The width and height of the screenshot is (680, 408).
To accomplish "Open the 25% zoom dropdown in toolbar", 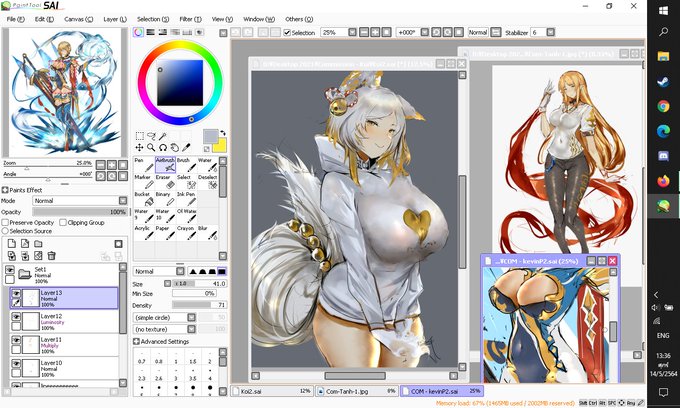I will pos(352,33).
